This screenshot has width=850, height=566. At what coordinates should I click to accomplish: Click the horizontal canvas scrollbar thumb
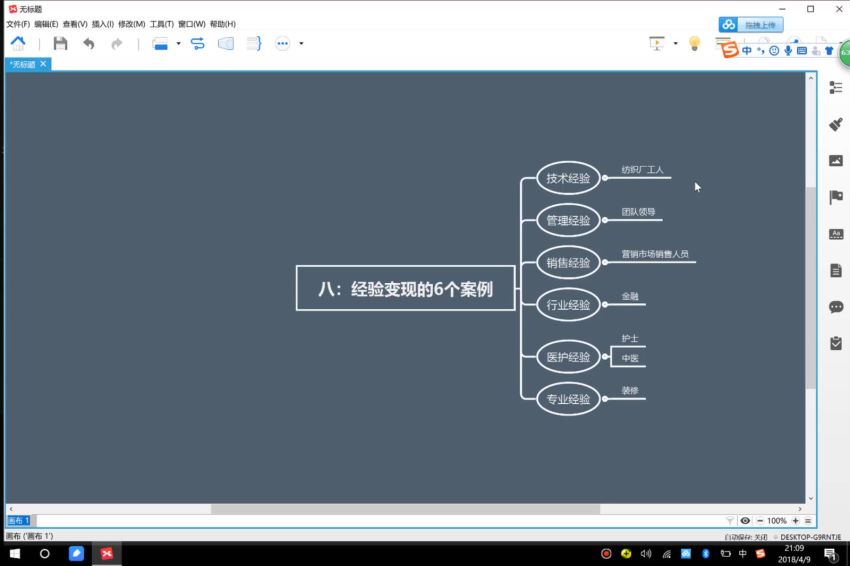[405, 509]
